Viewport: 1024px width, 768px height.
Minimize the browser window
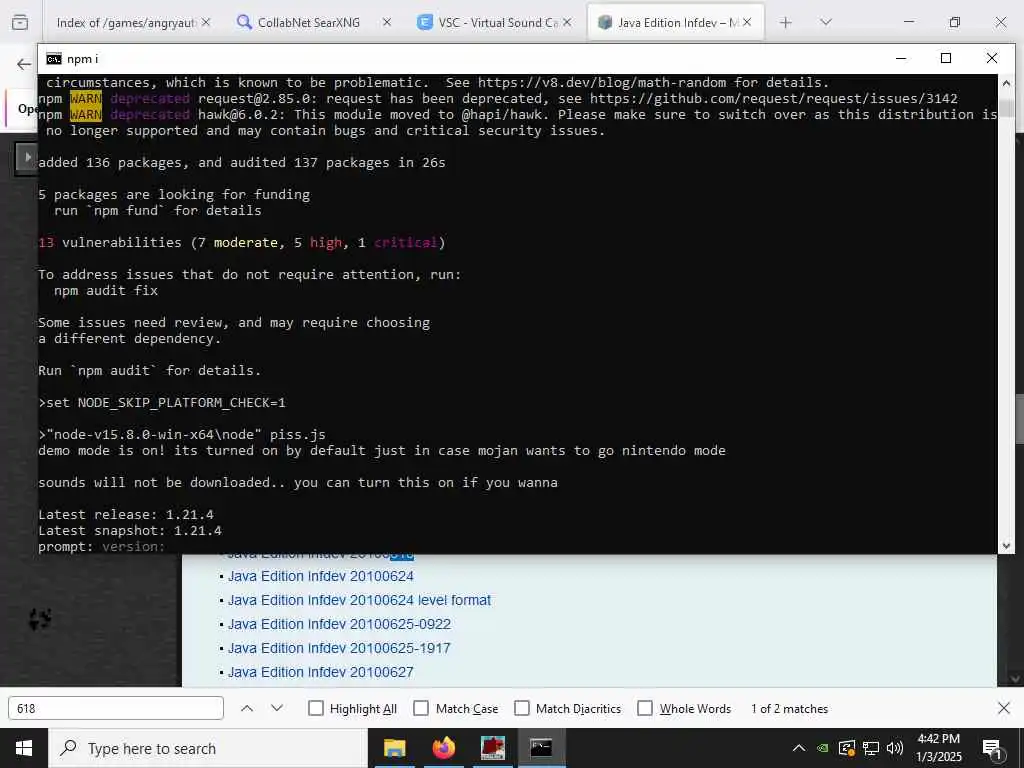click(908, 22)
